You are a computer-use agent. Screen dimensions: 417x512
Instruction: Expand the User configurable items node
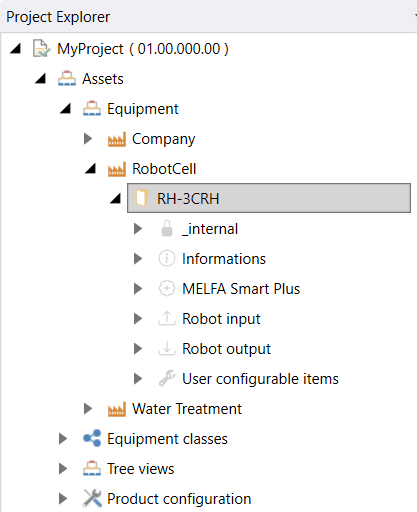pyautogui.click(x=138, y=379)
